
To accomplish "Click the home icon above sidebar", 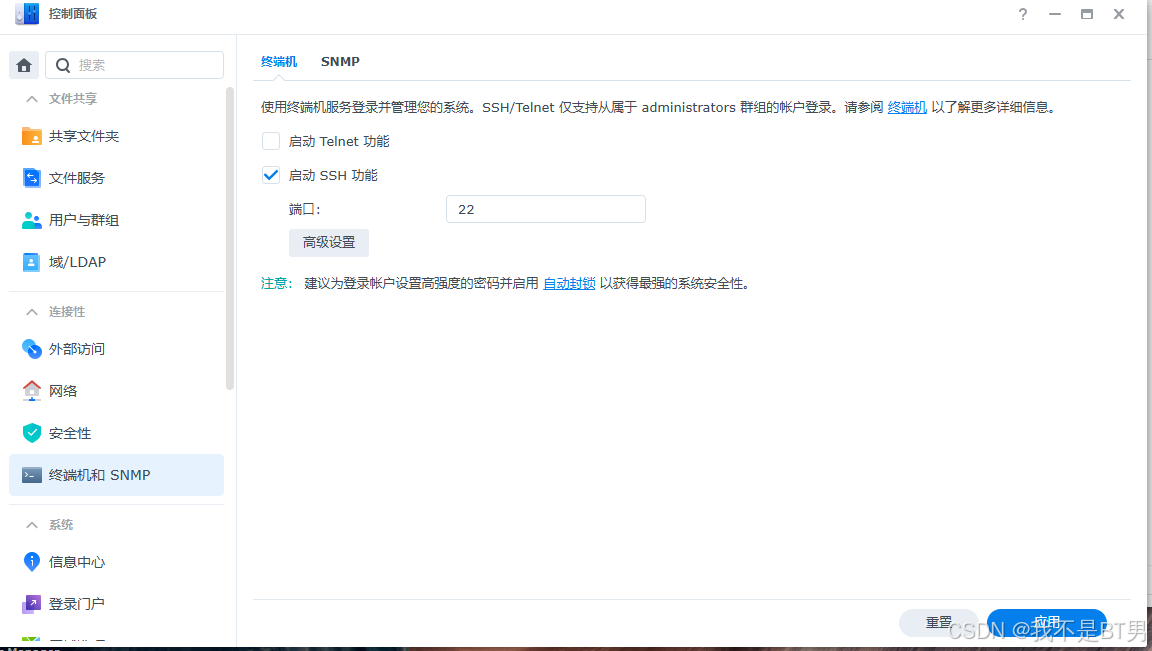I will tap(23, 64).
